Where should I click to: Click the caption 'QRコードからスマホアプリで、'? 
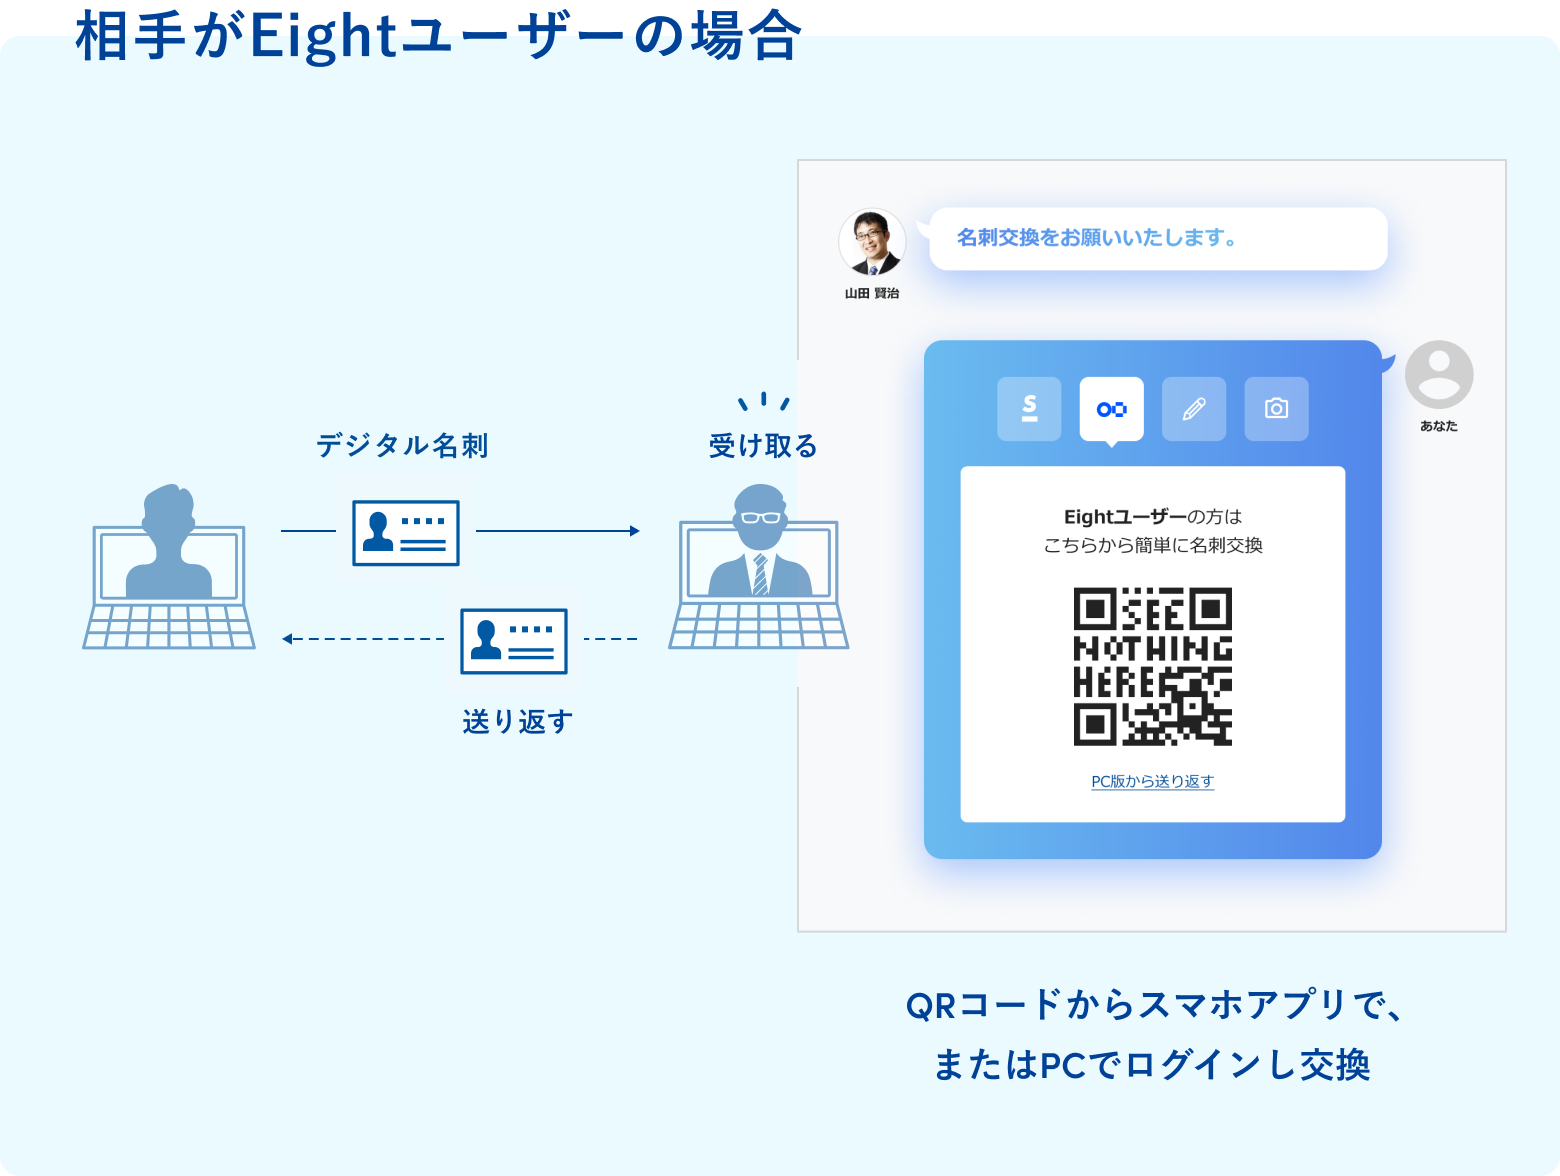click(1153, 1005)
